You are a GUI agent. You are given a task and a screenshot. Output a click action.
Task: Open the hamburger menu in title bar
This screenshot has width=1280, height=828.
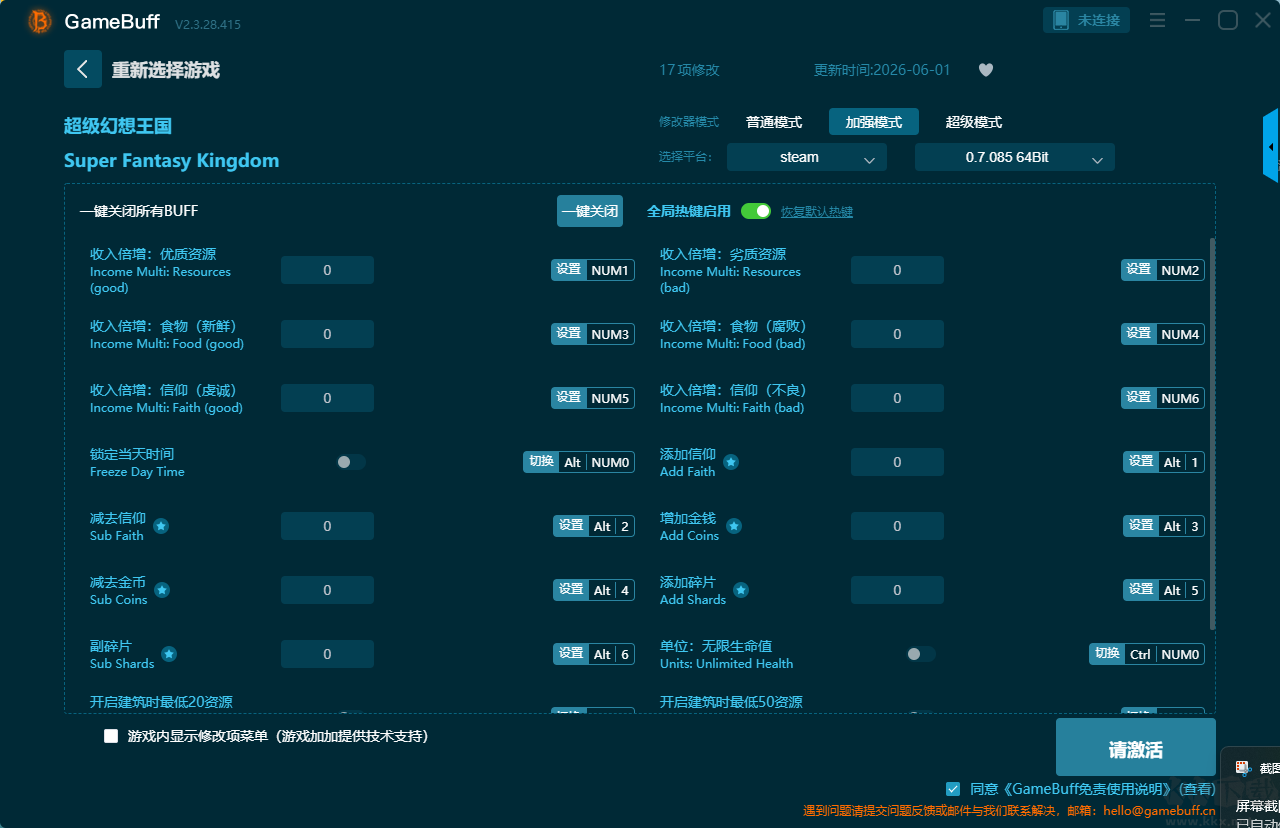(1158, 20)
